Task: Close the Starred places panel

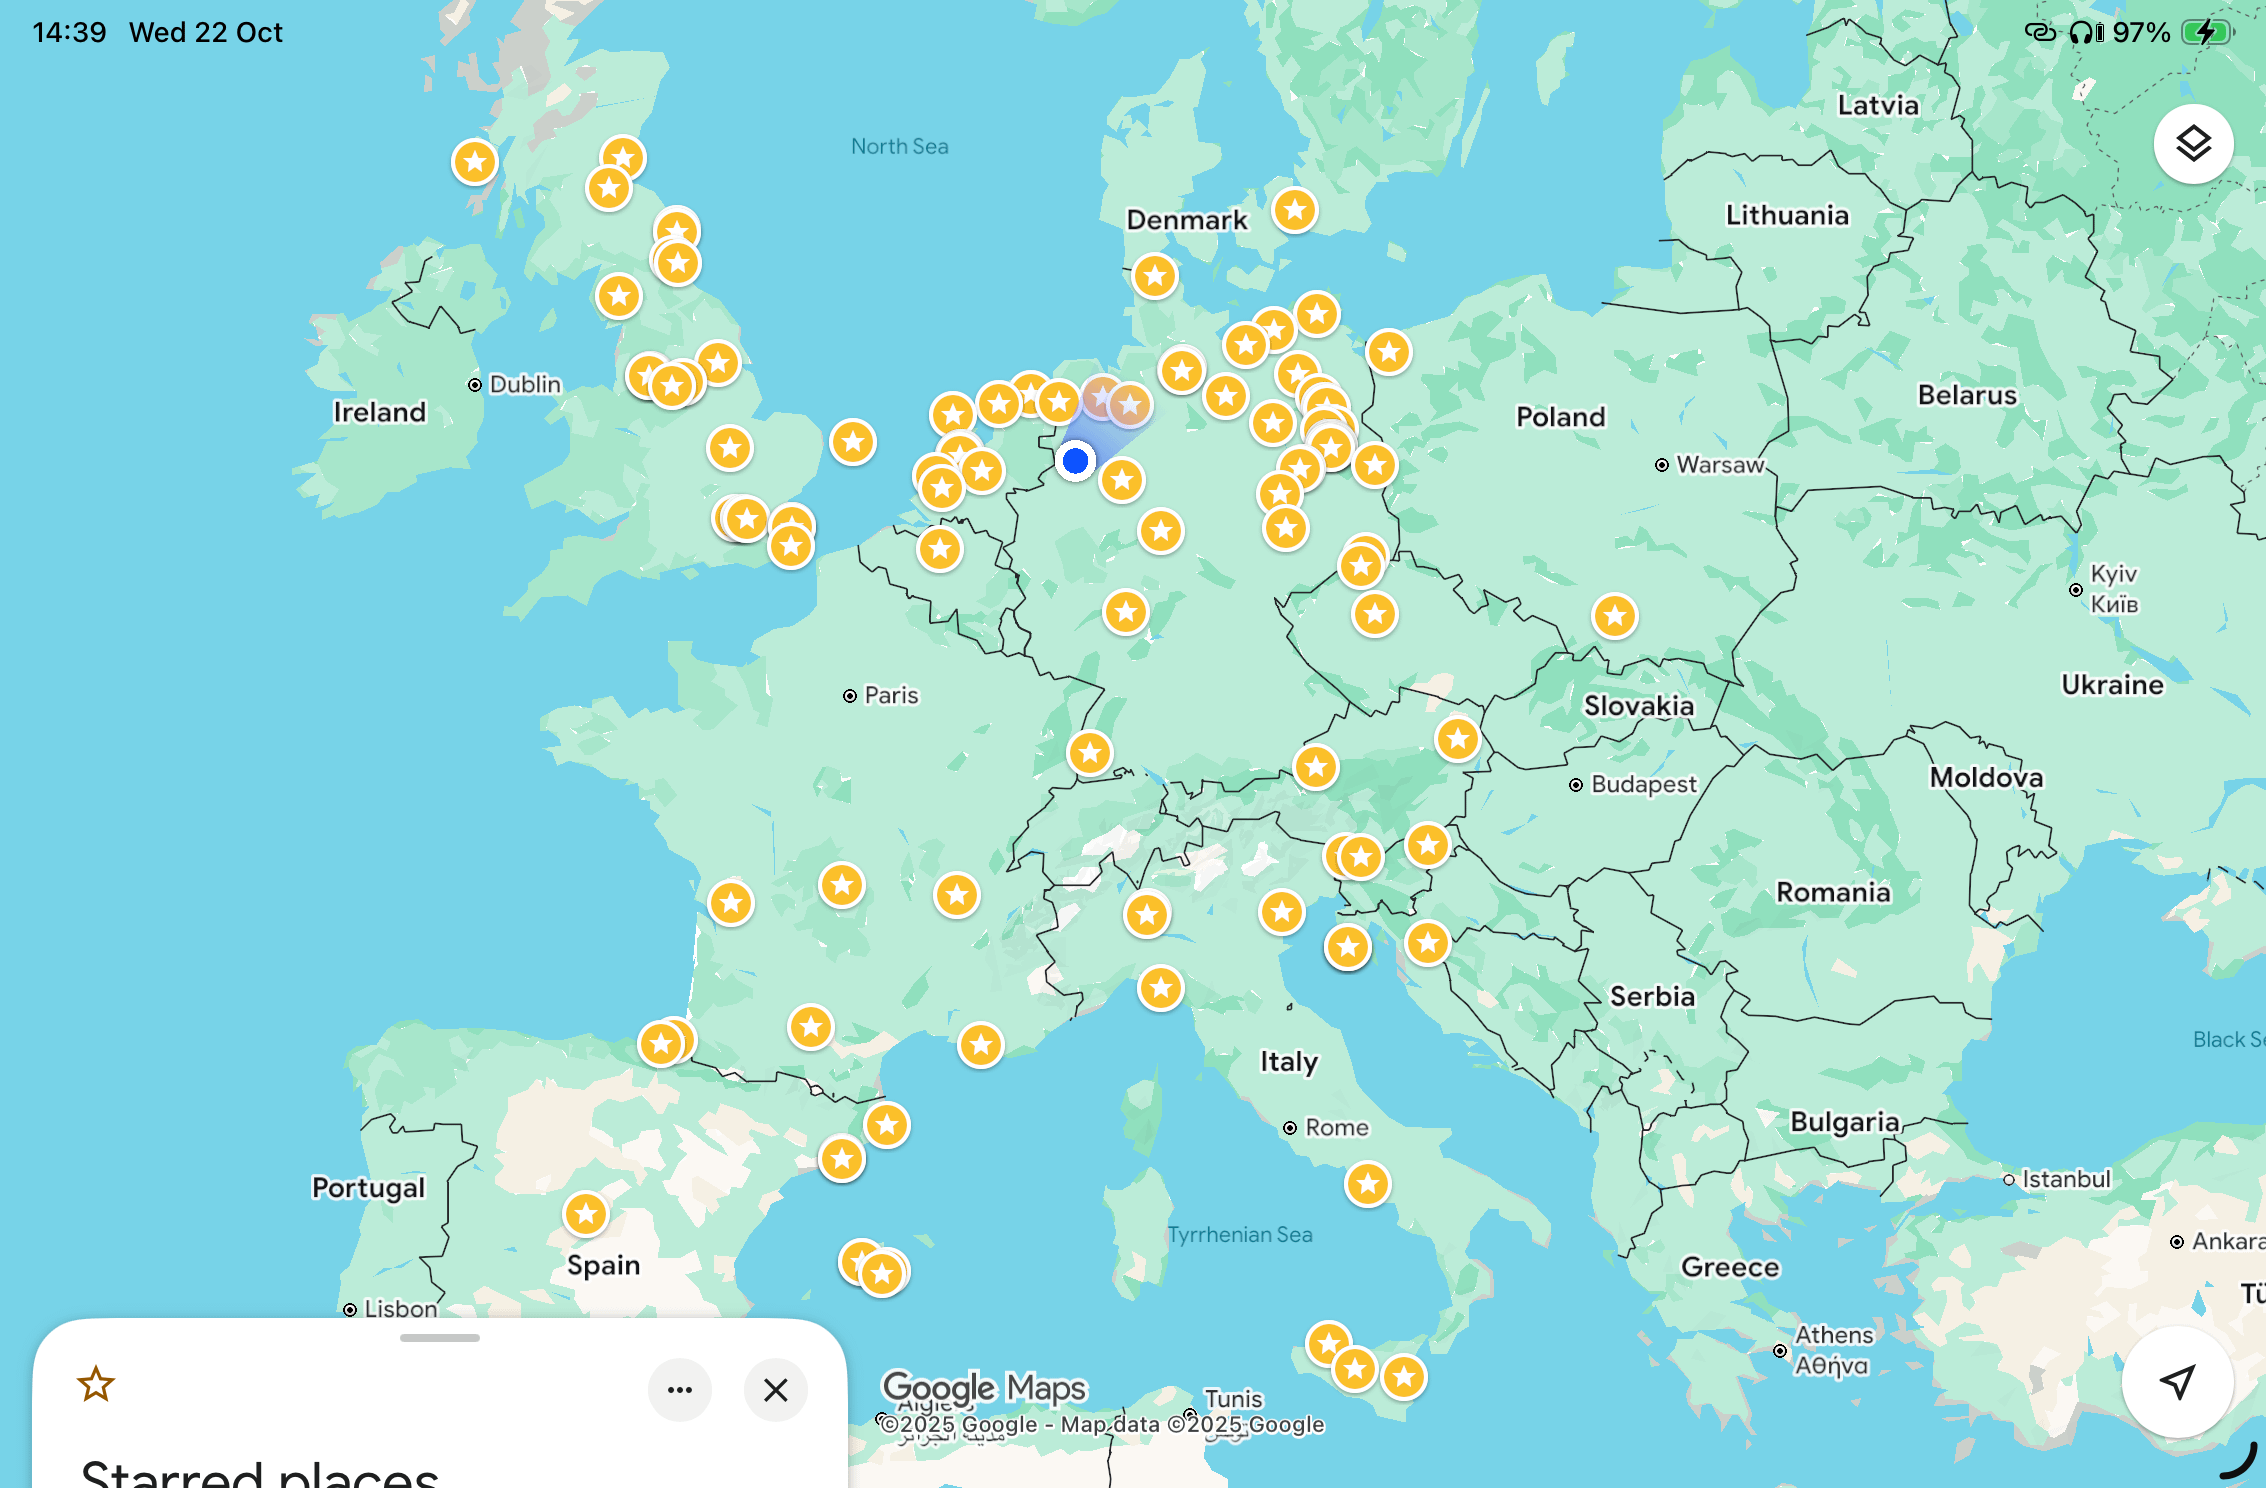Action: pos(775,1389)
